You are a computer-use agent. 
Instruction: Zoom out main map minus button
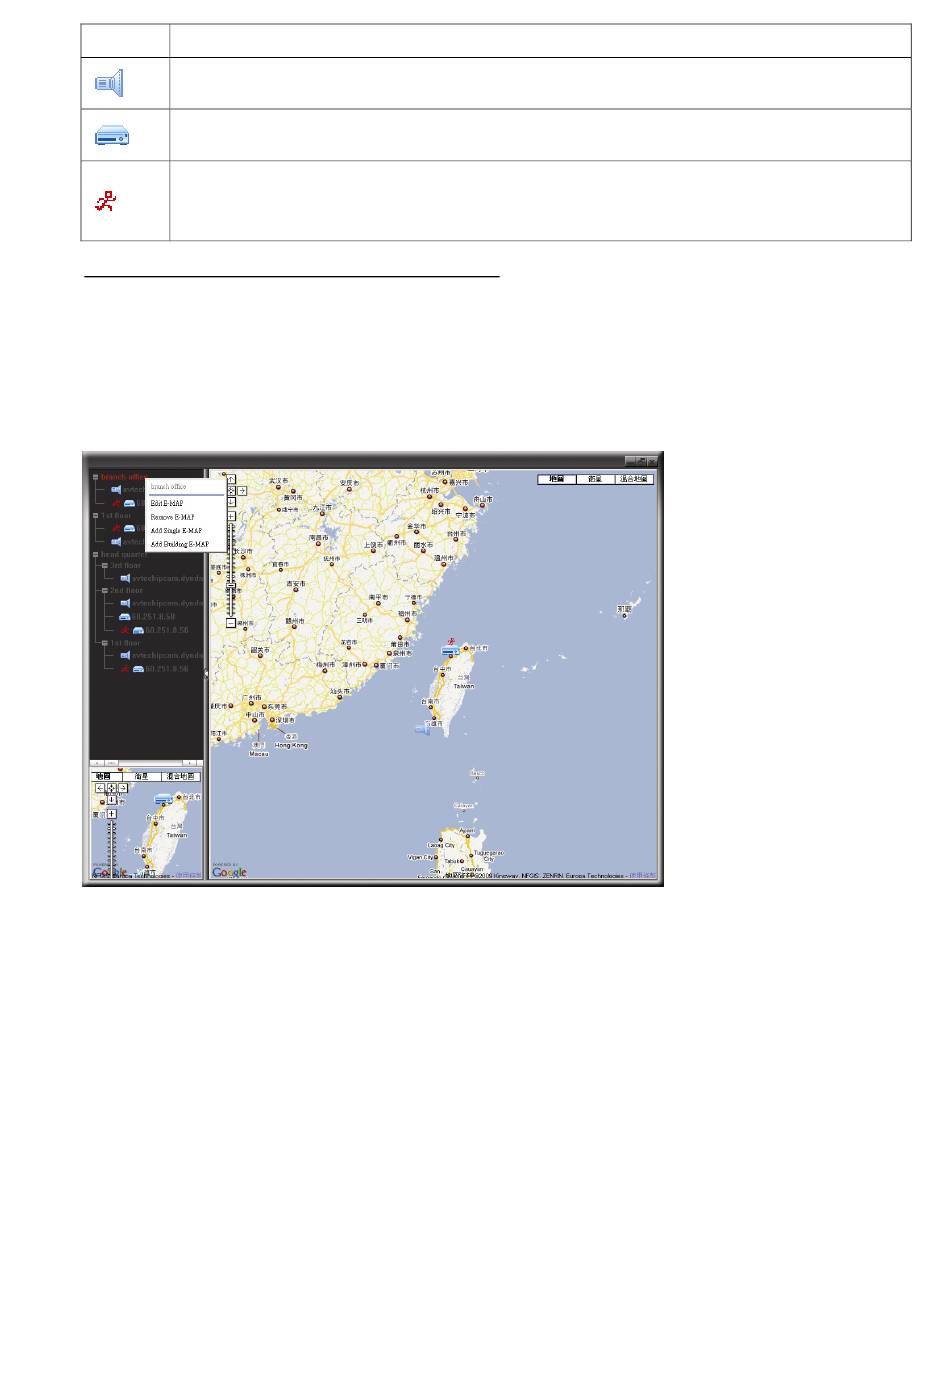click(231, 623)
